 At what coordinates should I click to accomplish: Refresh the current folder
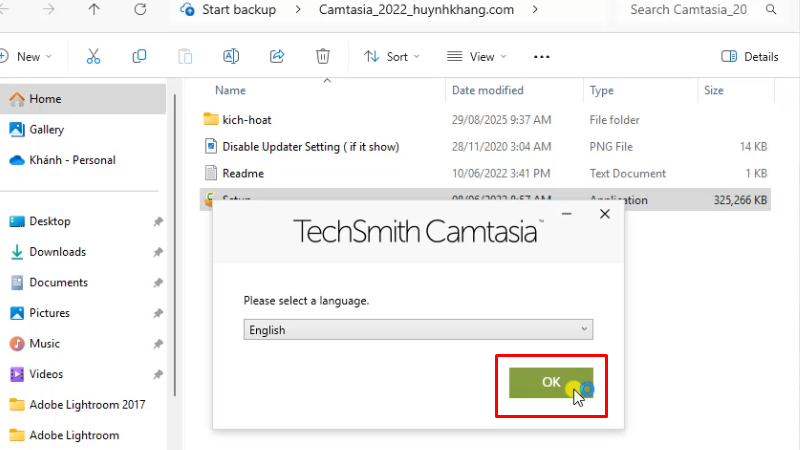click(140, 9)
